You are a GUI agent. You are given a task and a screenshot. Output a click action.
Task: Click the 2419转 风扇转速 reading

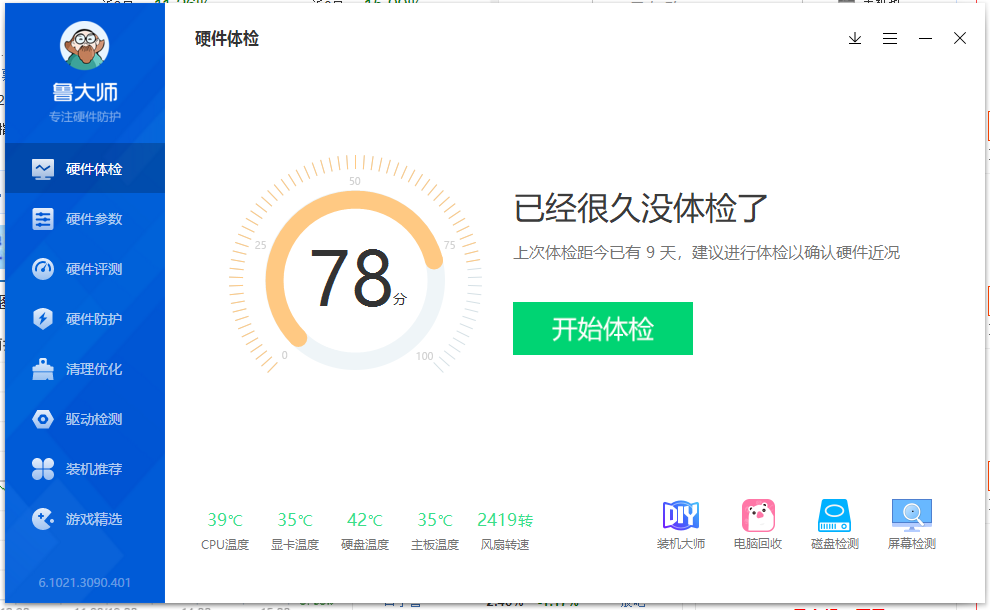tap(505, 520)
